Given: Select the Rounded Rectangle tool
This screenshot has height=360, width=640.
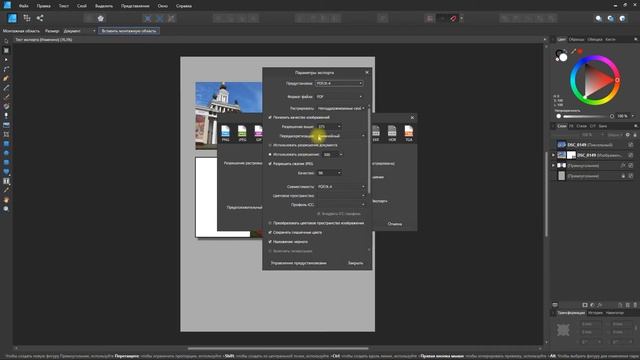Looking at the screenshot, I should (x=6, y=162).
